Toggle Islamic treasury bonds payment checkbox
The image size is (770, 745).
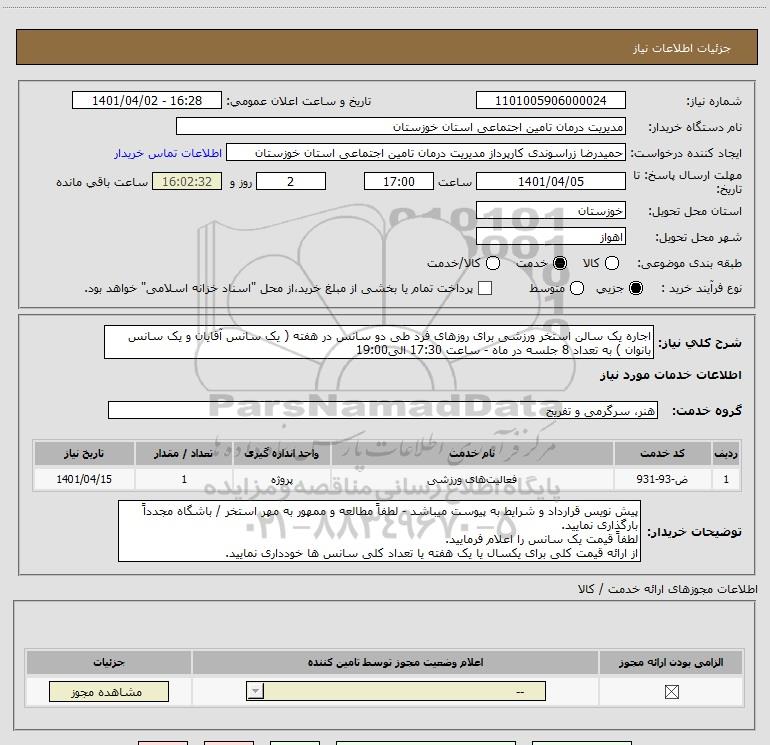point(485,288)
